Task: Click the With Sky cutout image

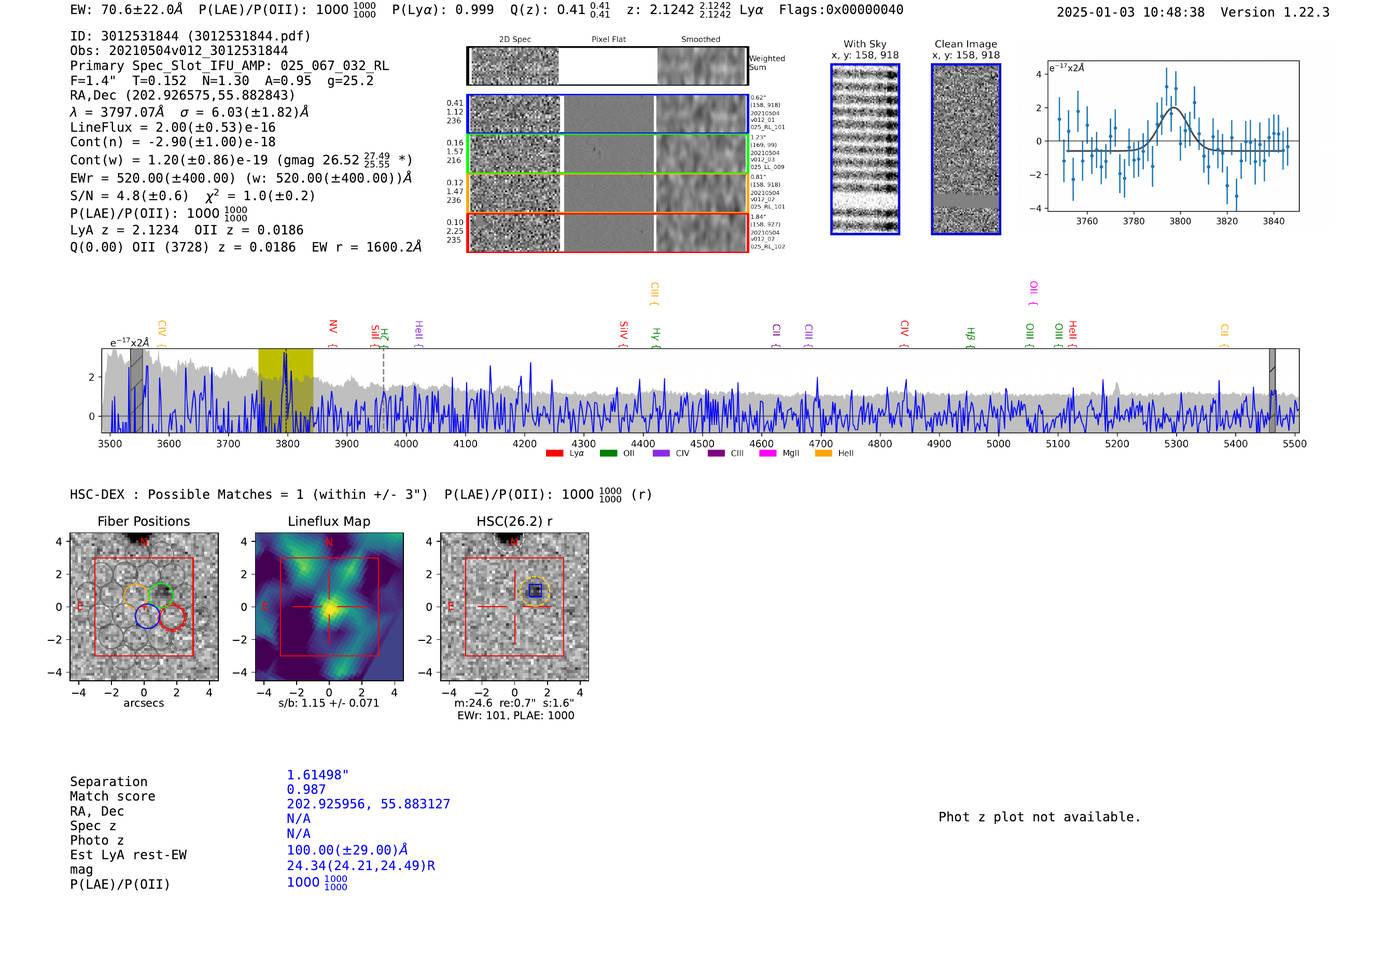Action: pos(865,149)
